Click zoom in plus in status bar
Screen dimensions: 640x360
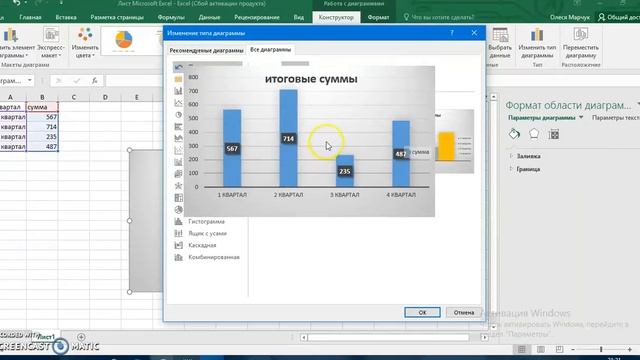[x=630, y=349]
